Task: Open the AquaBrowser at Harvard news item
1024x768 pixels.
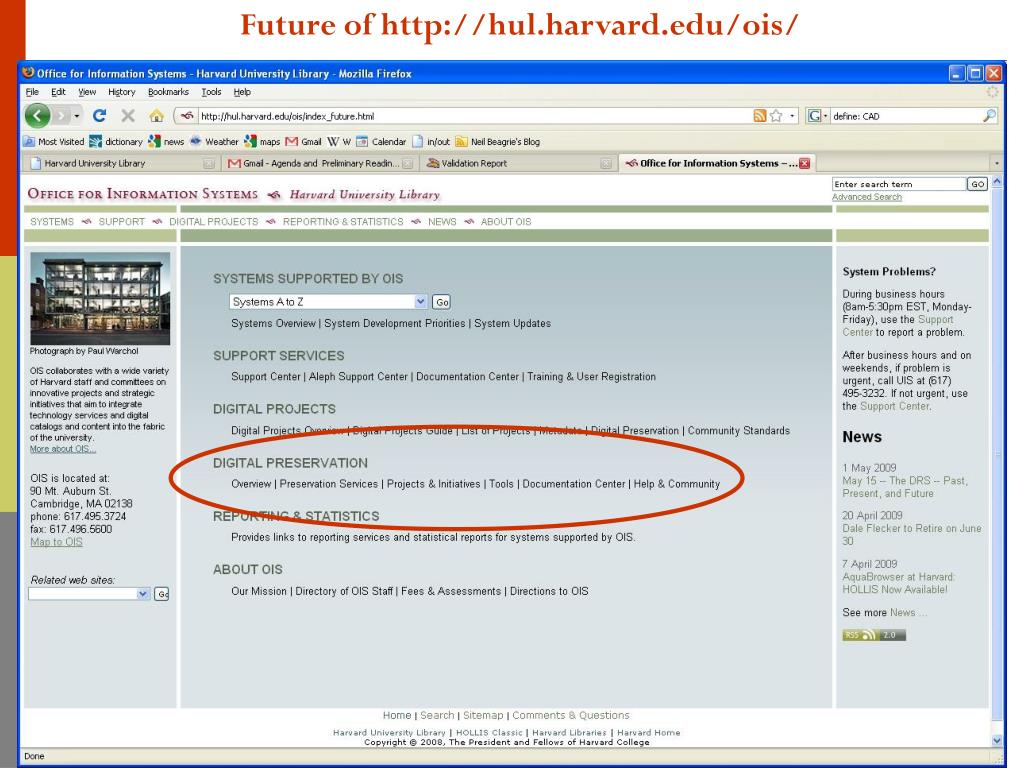Action: click(898, 583)
